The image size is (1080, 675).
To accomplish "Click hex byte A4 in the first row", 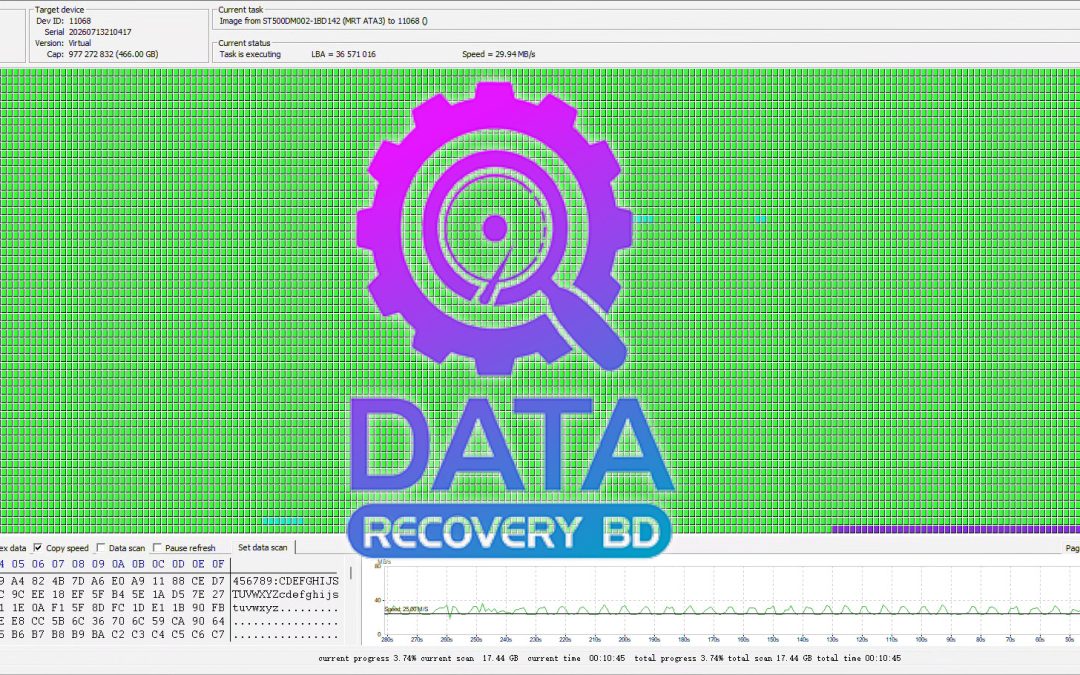I will click(x=18, y=581).
